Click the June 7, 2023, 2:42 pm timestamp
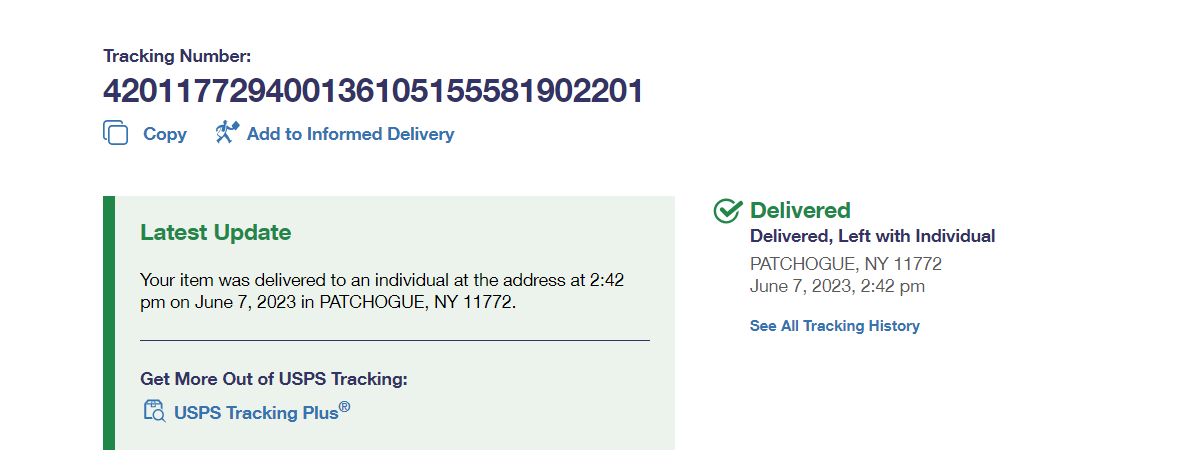The height and width of the screenshot is (466, 1185). [x=837, y=286]
